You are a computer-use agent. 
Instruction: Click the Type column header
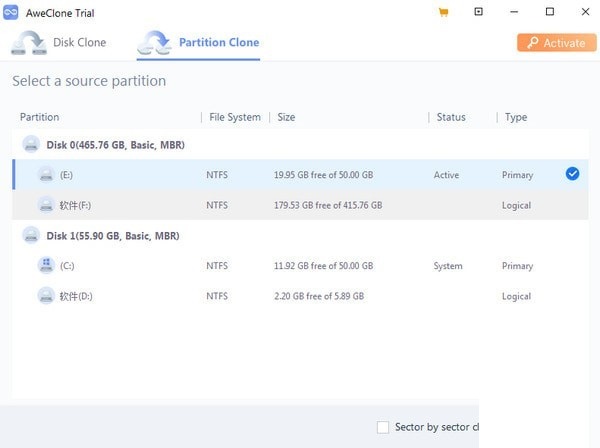(516, 117)
